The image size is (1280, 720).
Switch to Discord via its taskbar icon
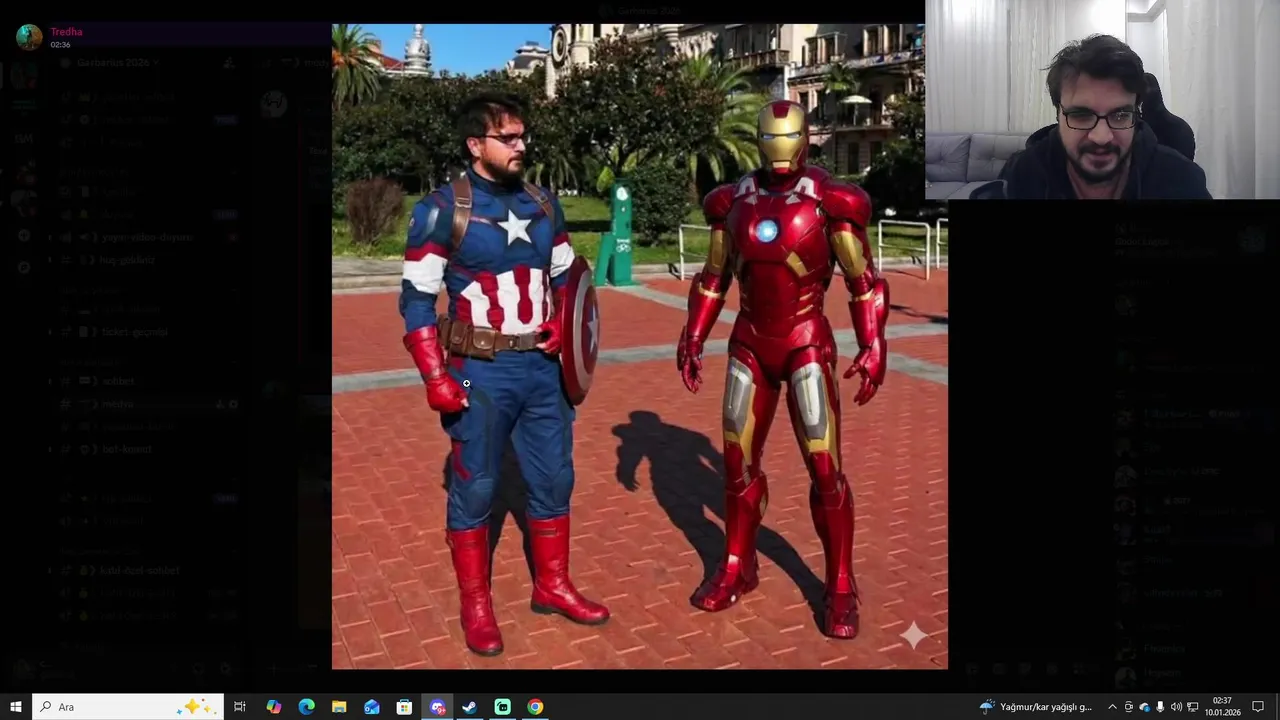437,707
